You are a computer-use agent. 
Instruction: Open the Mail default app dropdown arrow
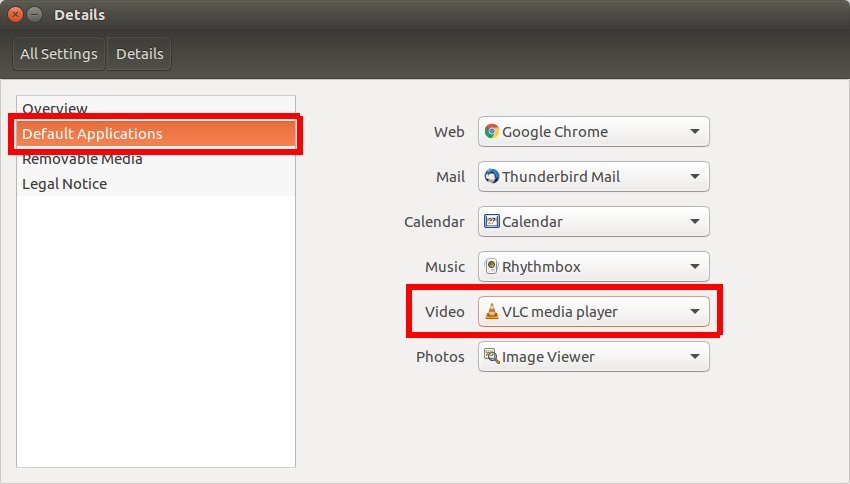point(694,177)
